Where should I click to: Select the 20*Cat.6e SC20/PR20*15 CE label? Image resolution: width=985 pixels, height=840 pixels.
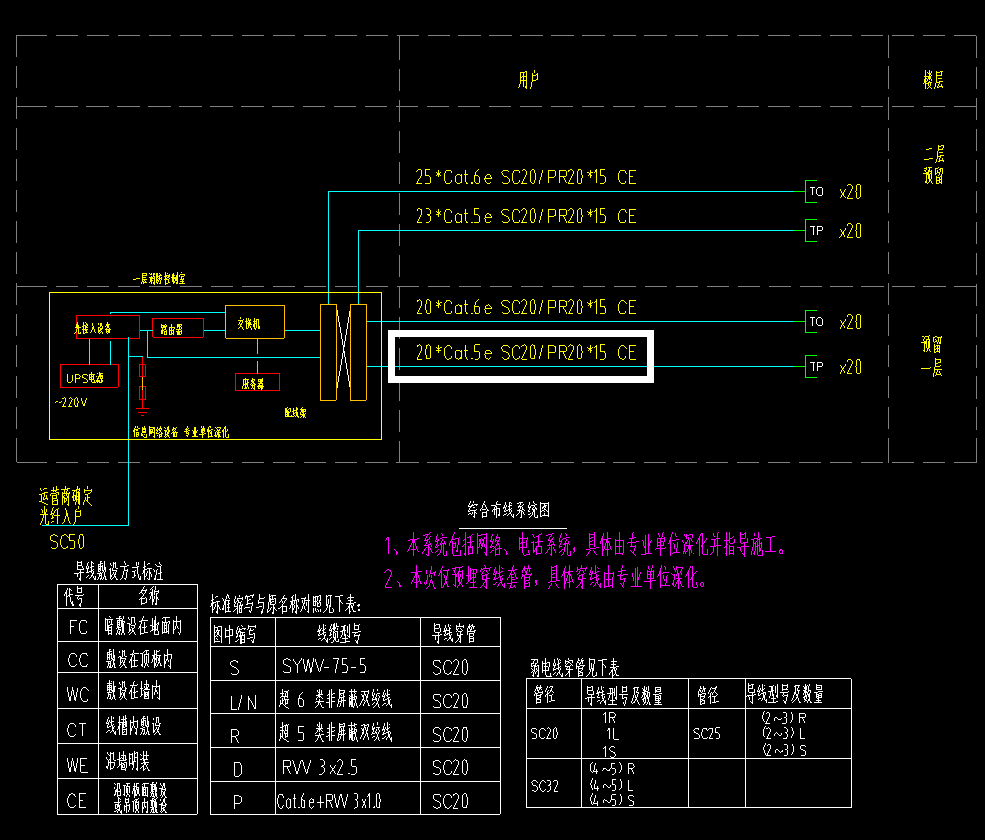[526, 307]
